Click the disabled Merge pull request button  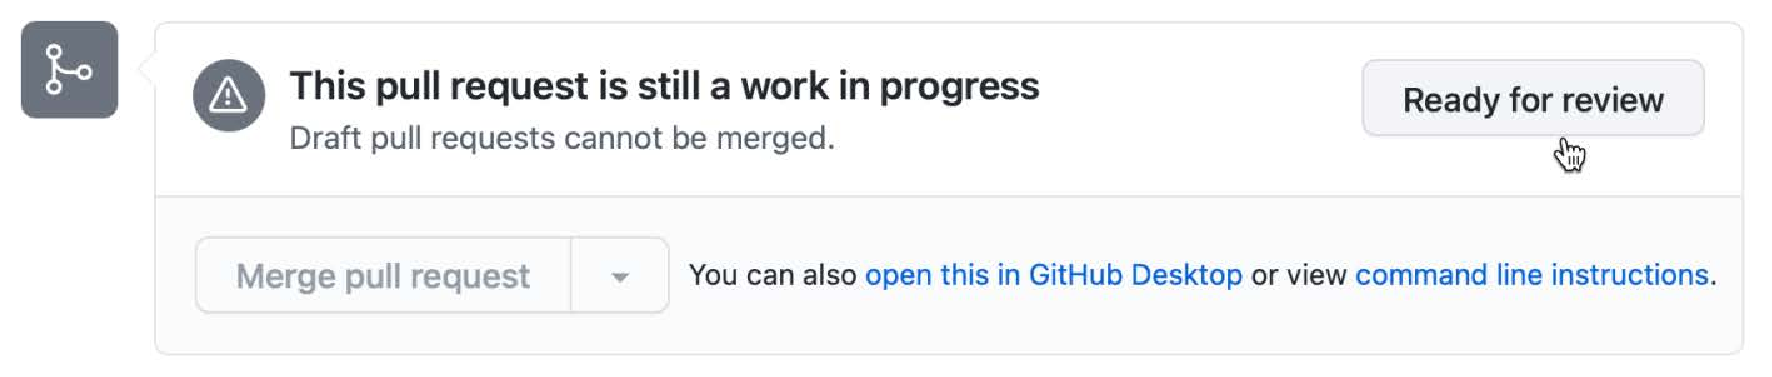(383, 275)
